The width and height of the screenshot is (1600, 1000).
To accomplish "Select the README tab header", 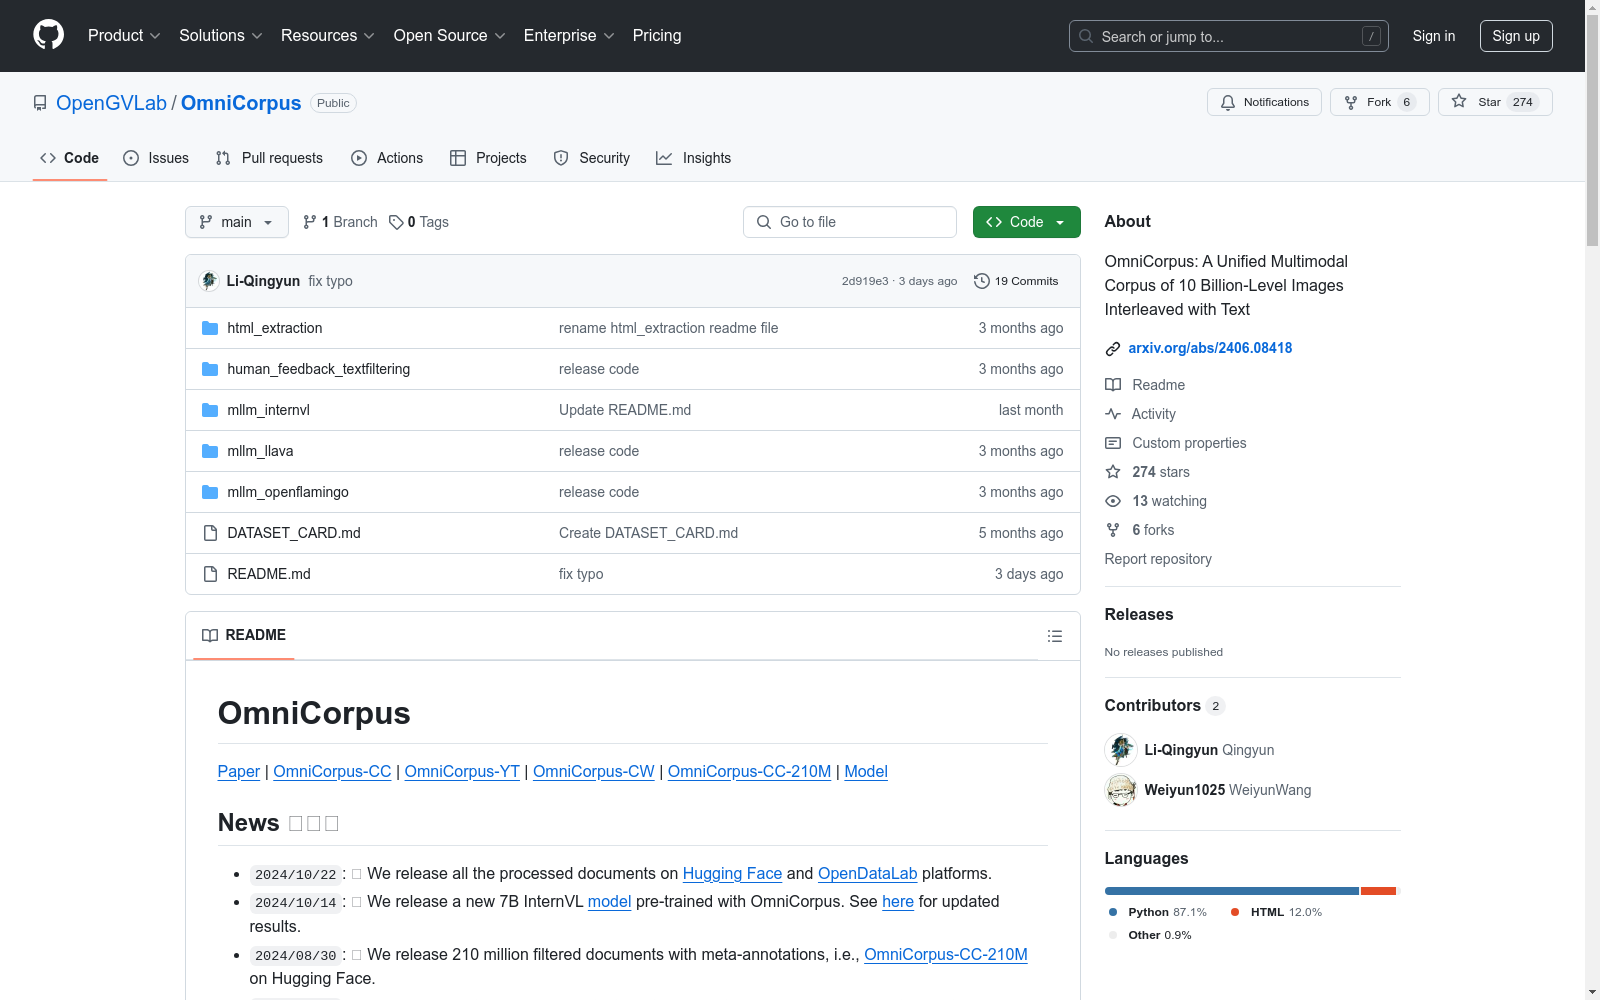I will point(244,635).
